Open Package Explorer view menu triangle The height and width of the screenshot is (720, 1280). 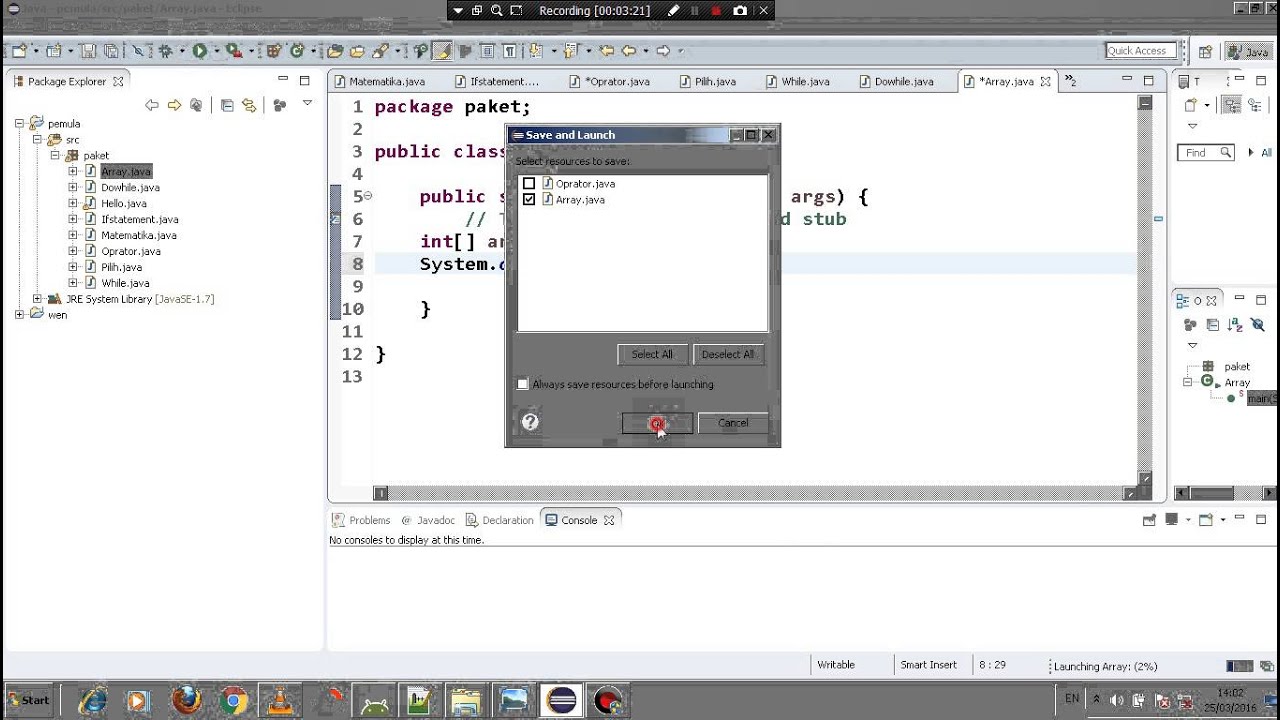pos(307,104)
